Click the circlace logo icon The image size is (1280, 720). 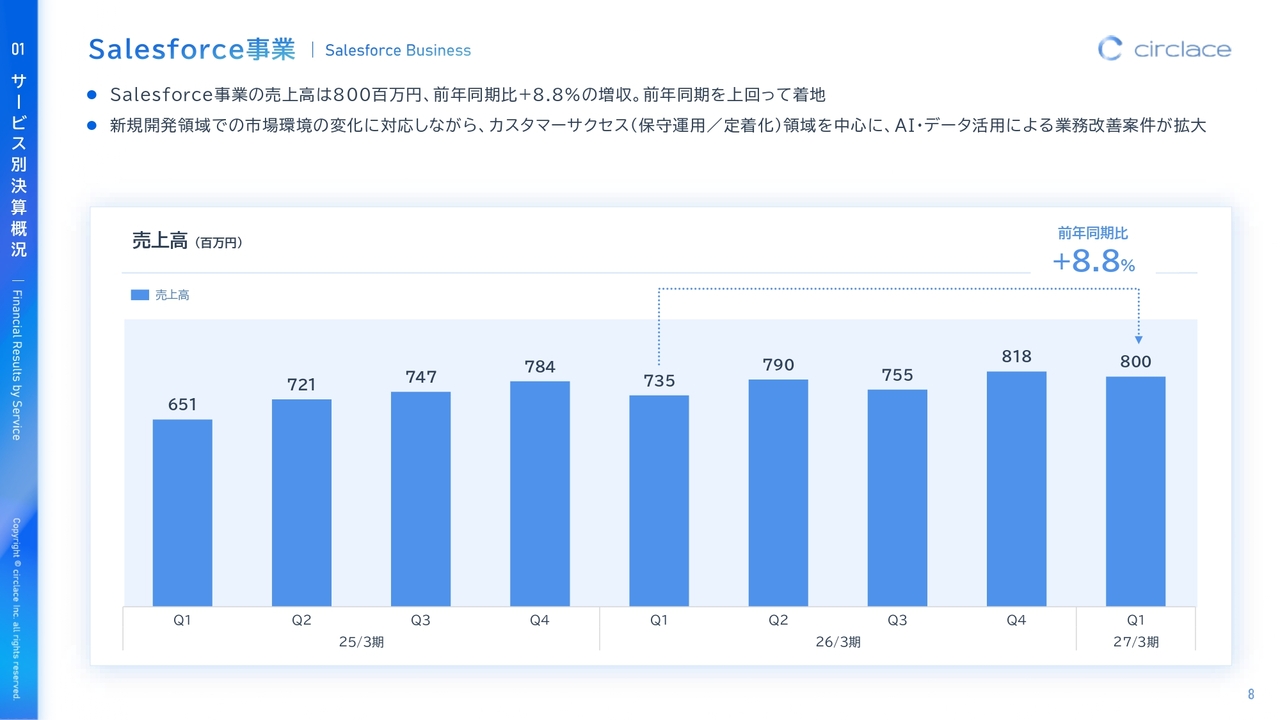point(1110,48)
